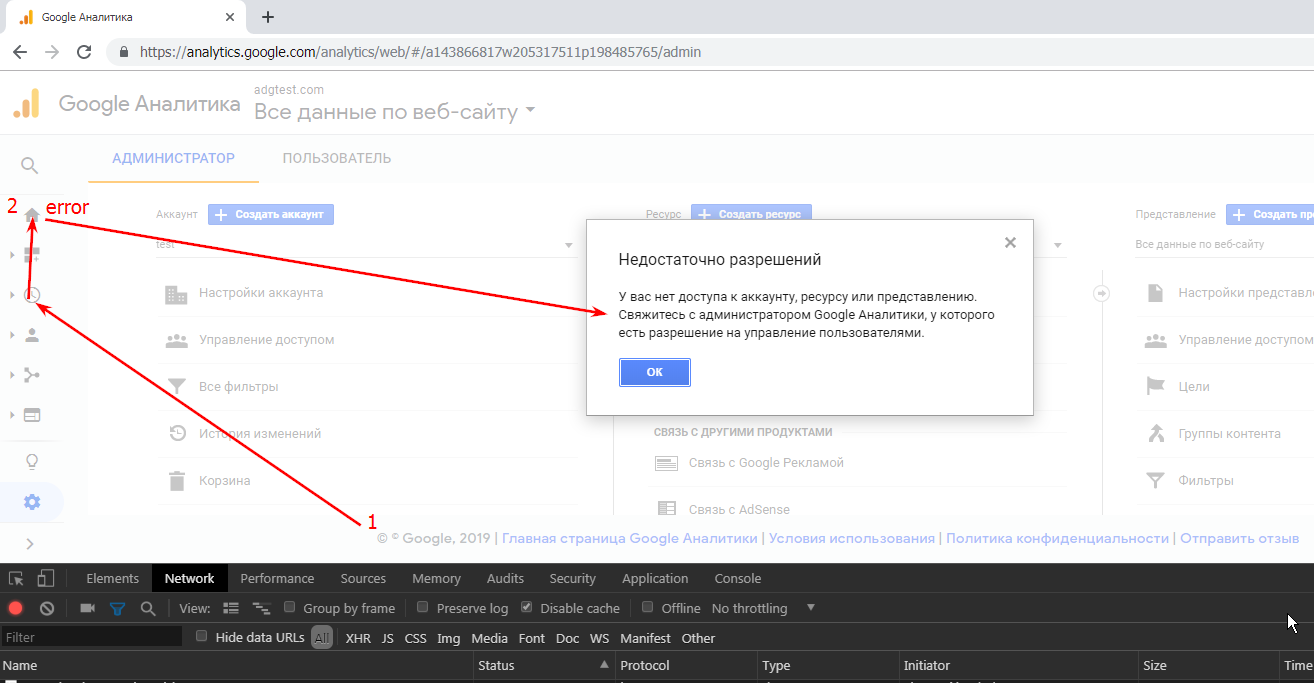Expand the sidebar with bottom chevron arrow
This screenshot has width=1314, height=683.
(x=30, y=543)
